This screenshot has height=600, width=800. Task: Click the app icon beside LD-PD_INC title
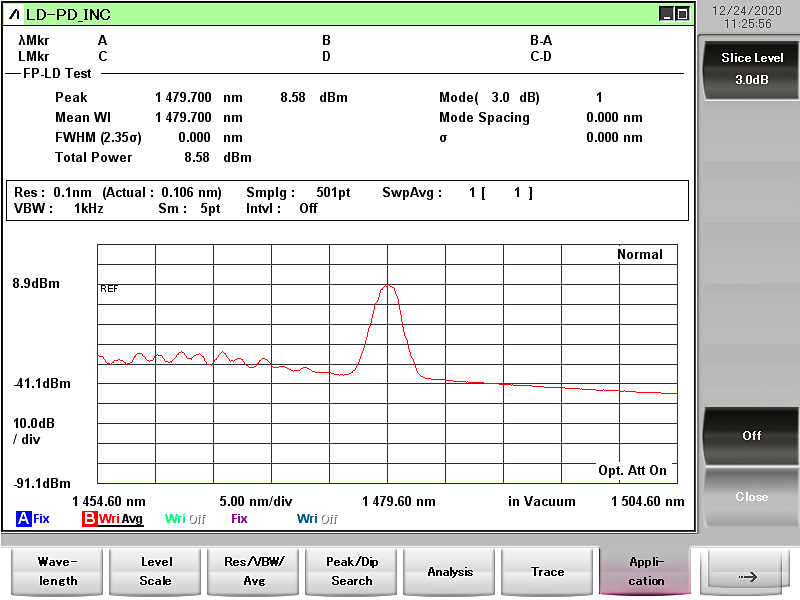tap(14, 14)
